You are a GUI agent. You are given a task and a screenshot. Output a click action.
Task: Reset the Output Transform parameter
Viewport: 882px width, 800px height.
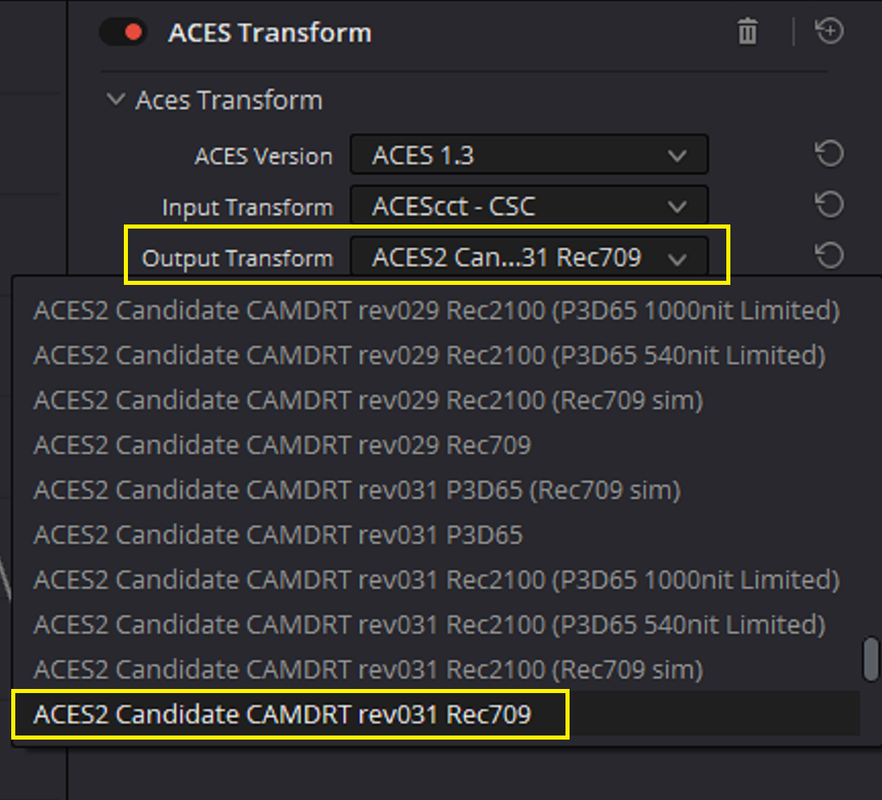click(x=830, y=255)
